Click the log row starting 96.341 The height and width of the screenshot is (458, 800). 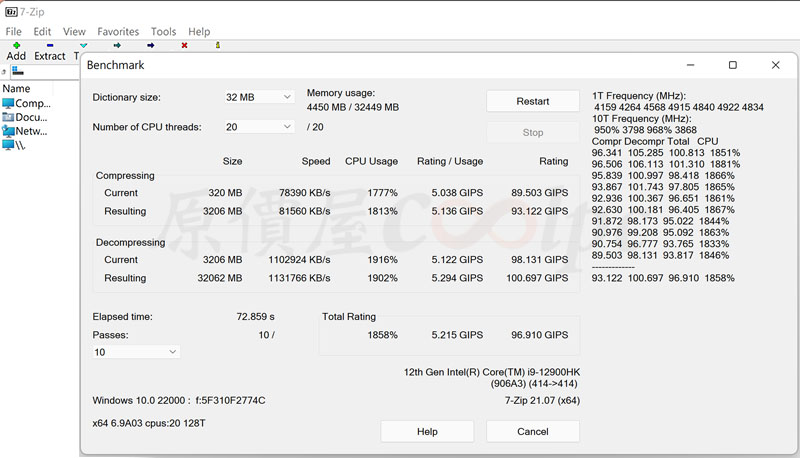(666, 152)
